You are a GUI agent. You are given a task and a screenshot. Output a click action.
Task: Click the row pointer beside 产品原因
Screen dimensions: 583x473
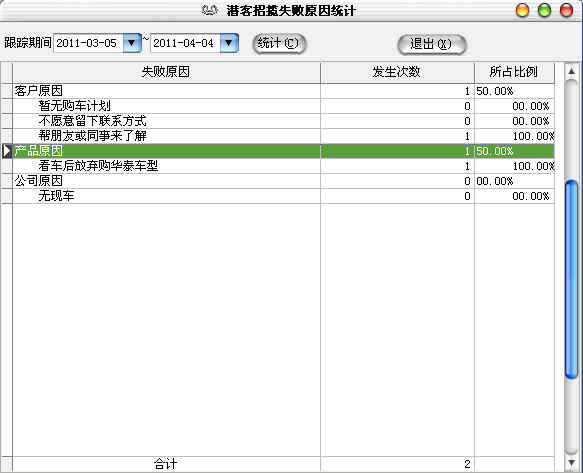point(7,151)
